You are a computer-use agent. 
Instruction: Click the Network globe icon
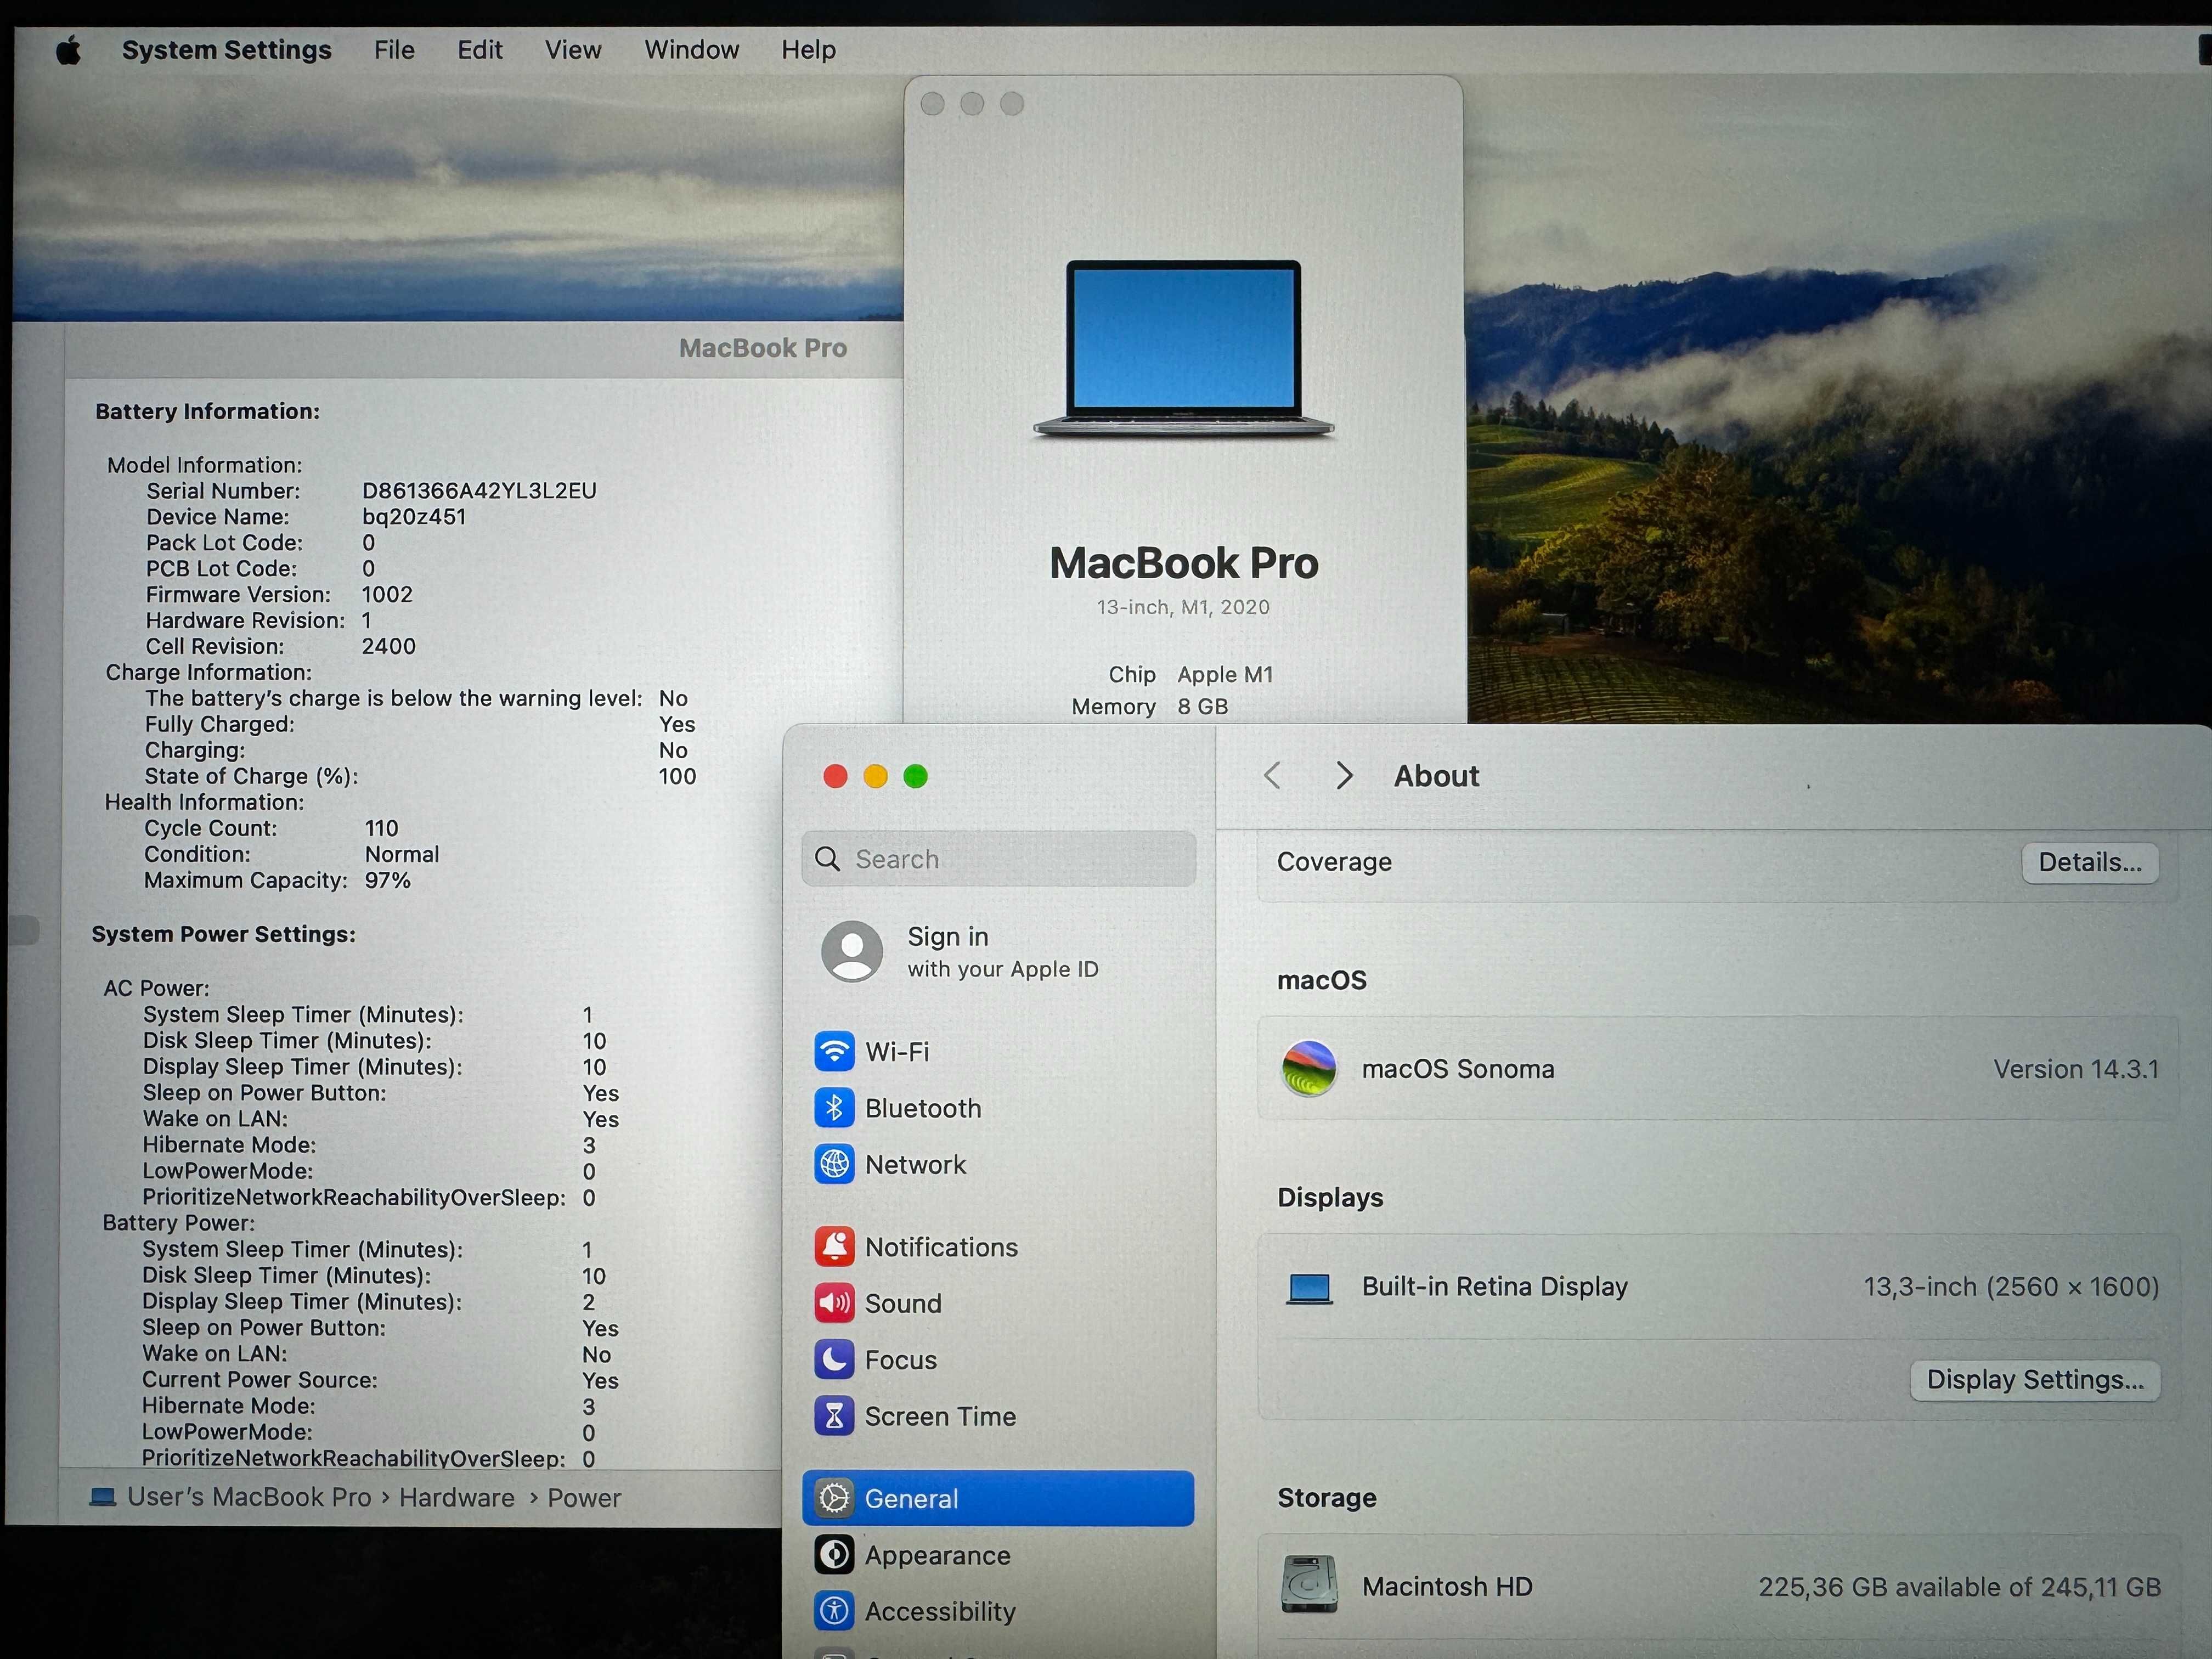(834, 1164)
